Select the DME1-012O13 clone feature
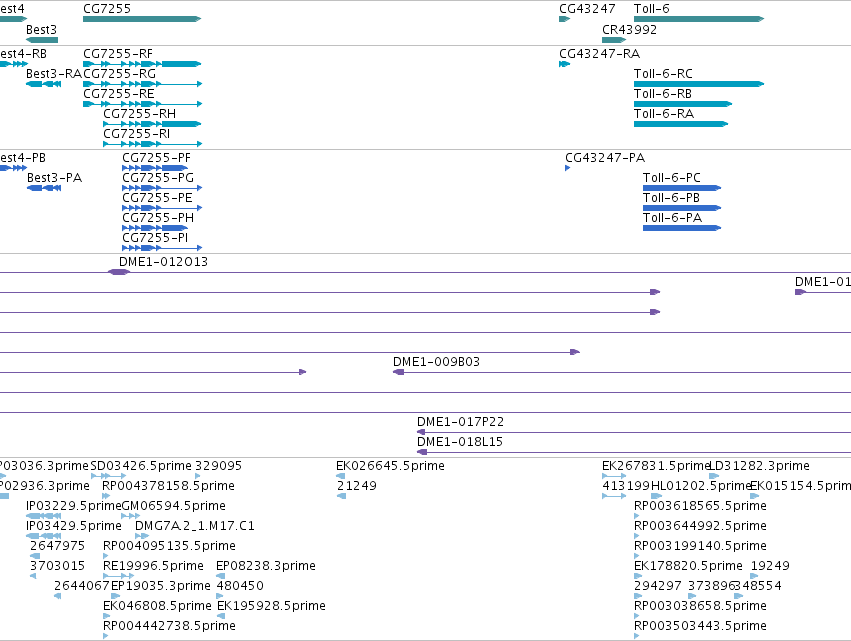 [x=118, y=272]
